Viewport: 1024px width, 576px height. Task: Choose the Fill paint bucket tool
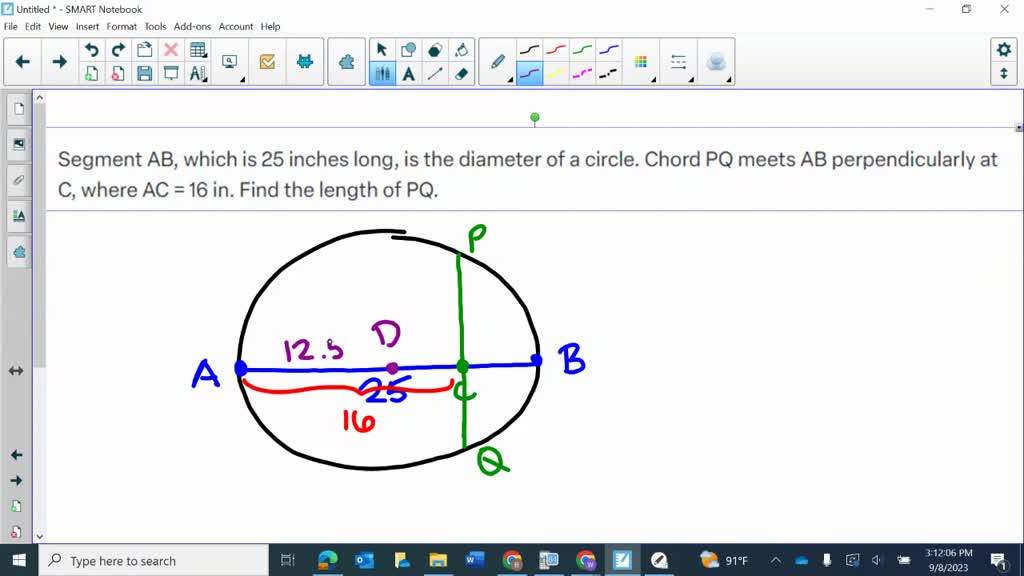click(462, 49)
